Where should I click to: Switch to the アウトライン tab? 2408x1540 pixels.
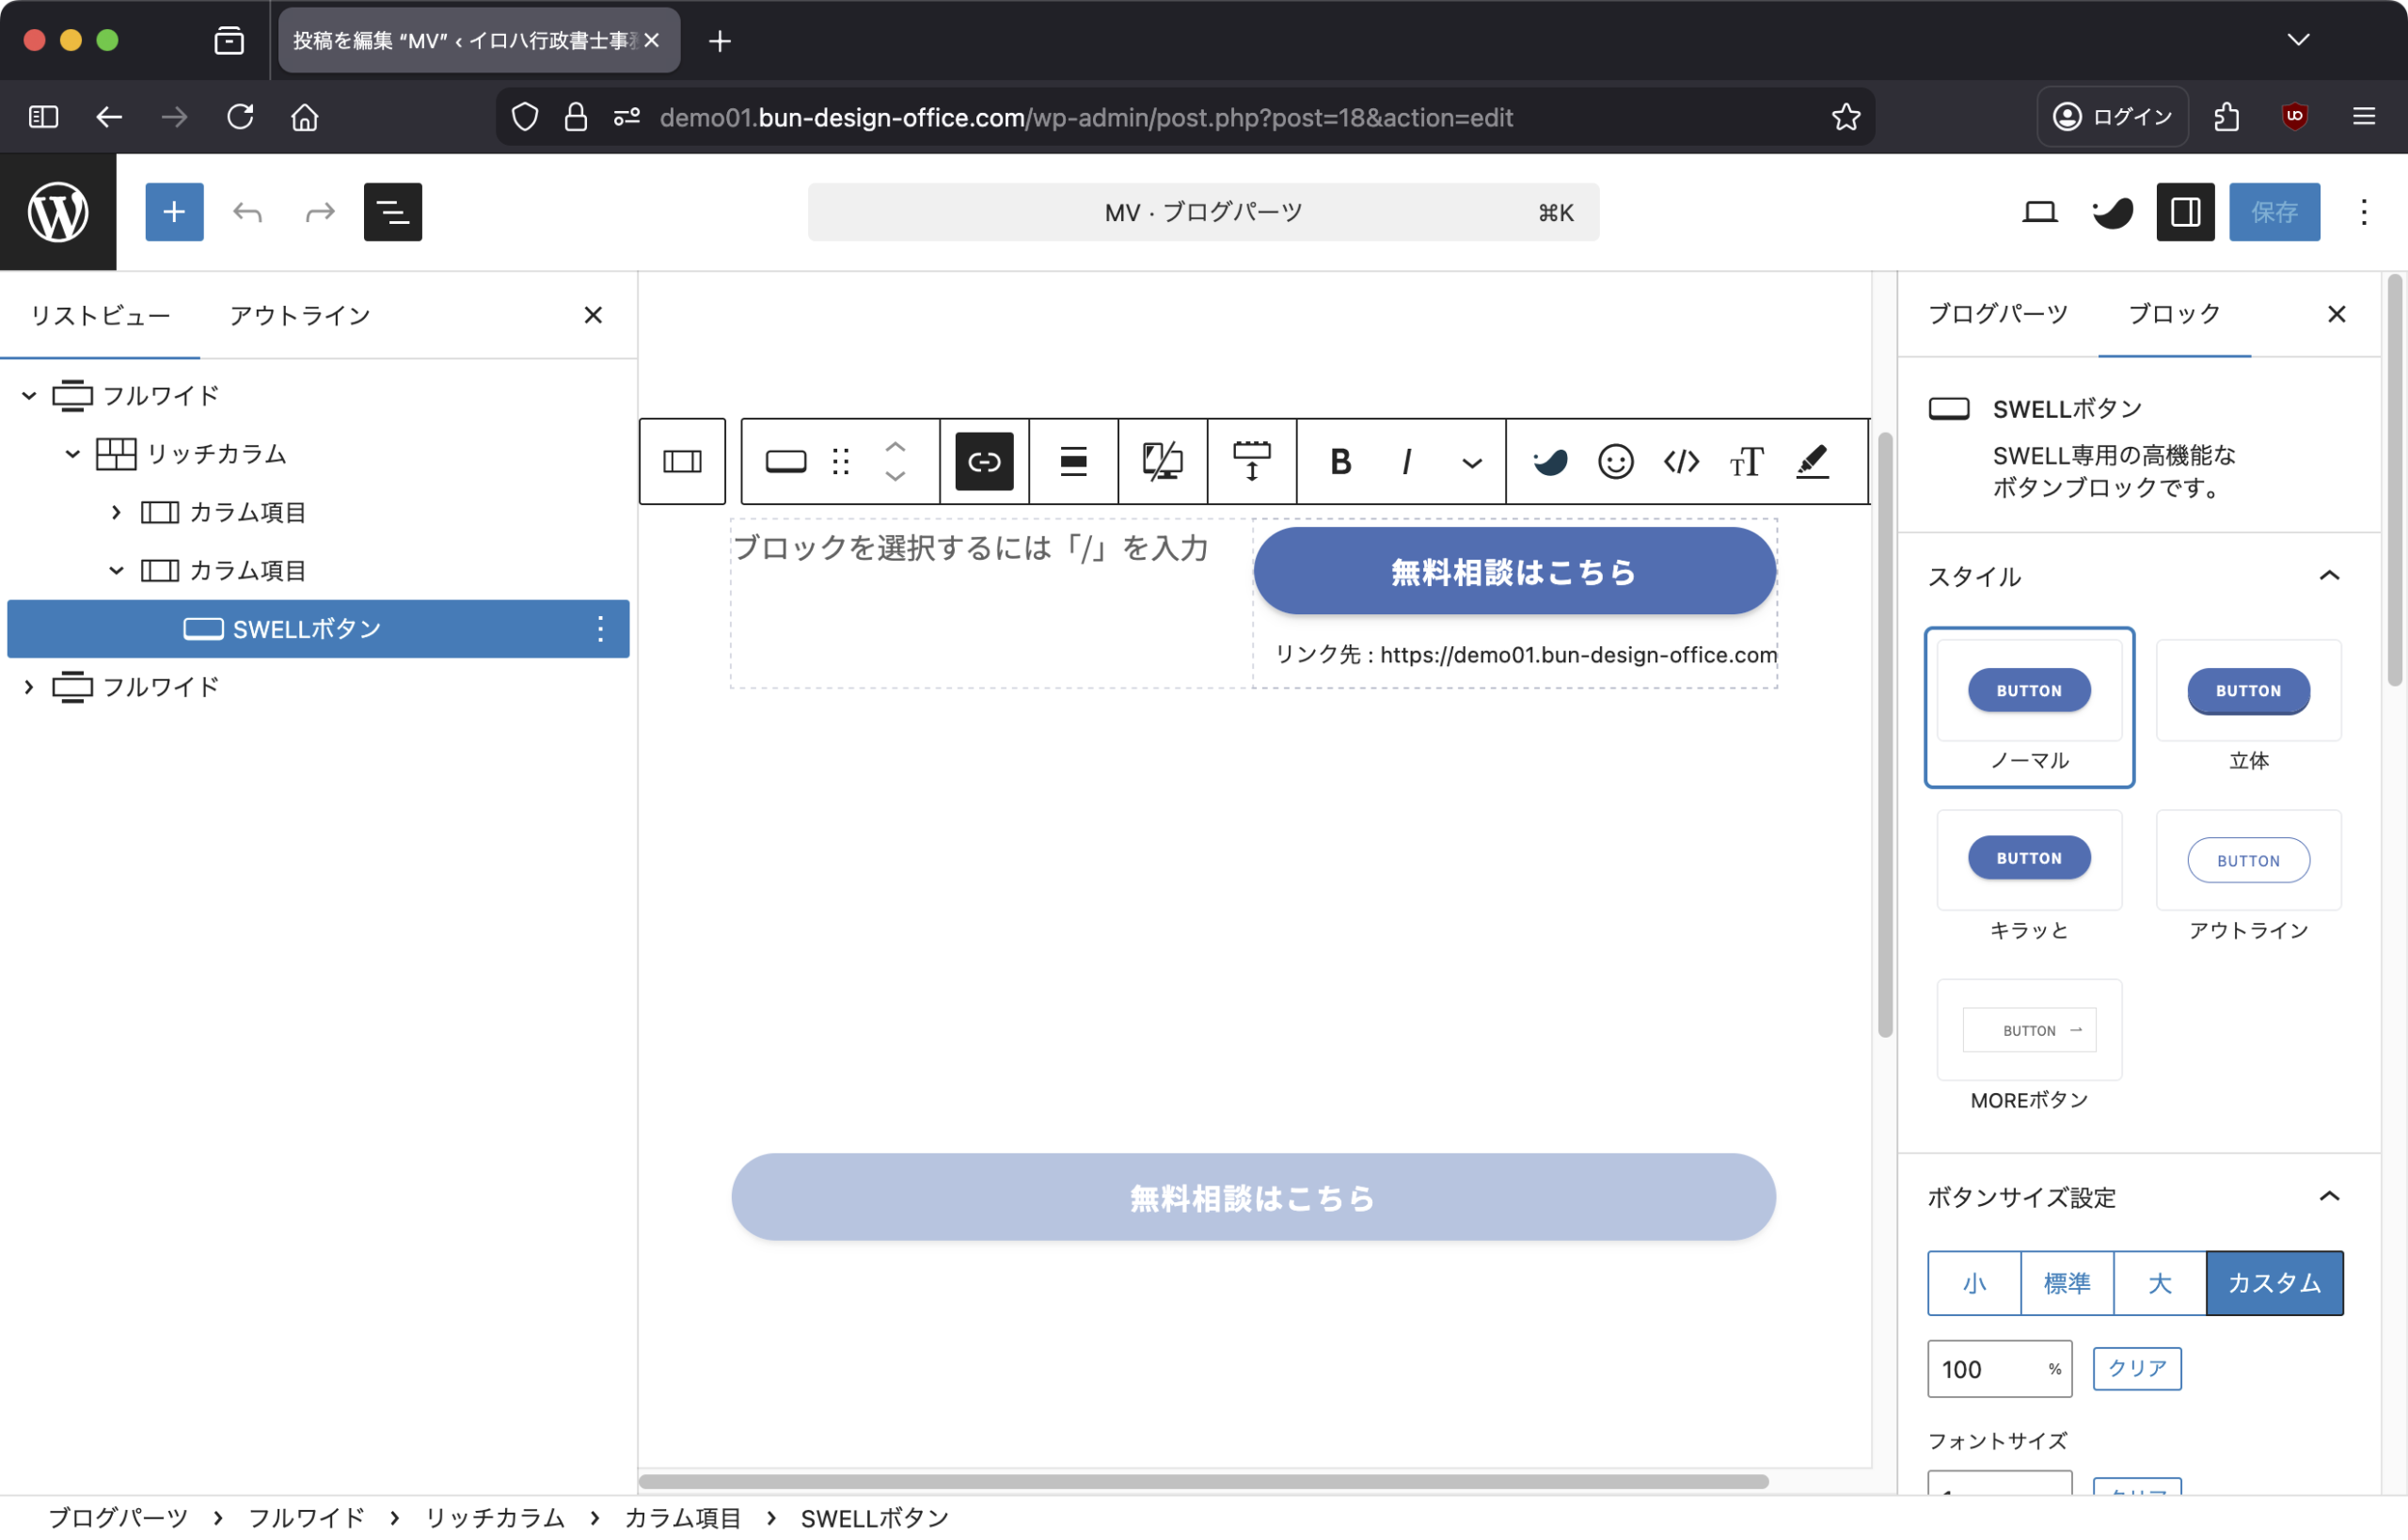[x=300, y=316]
